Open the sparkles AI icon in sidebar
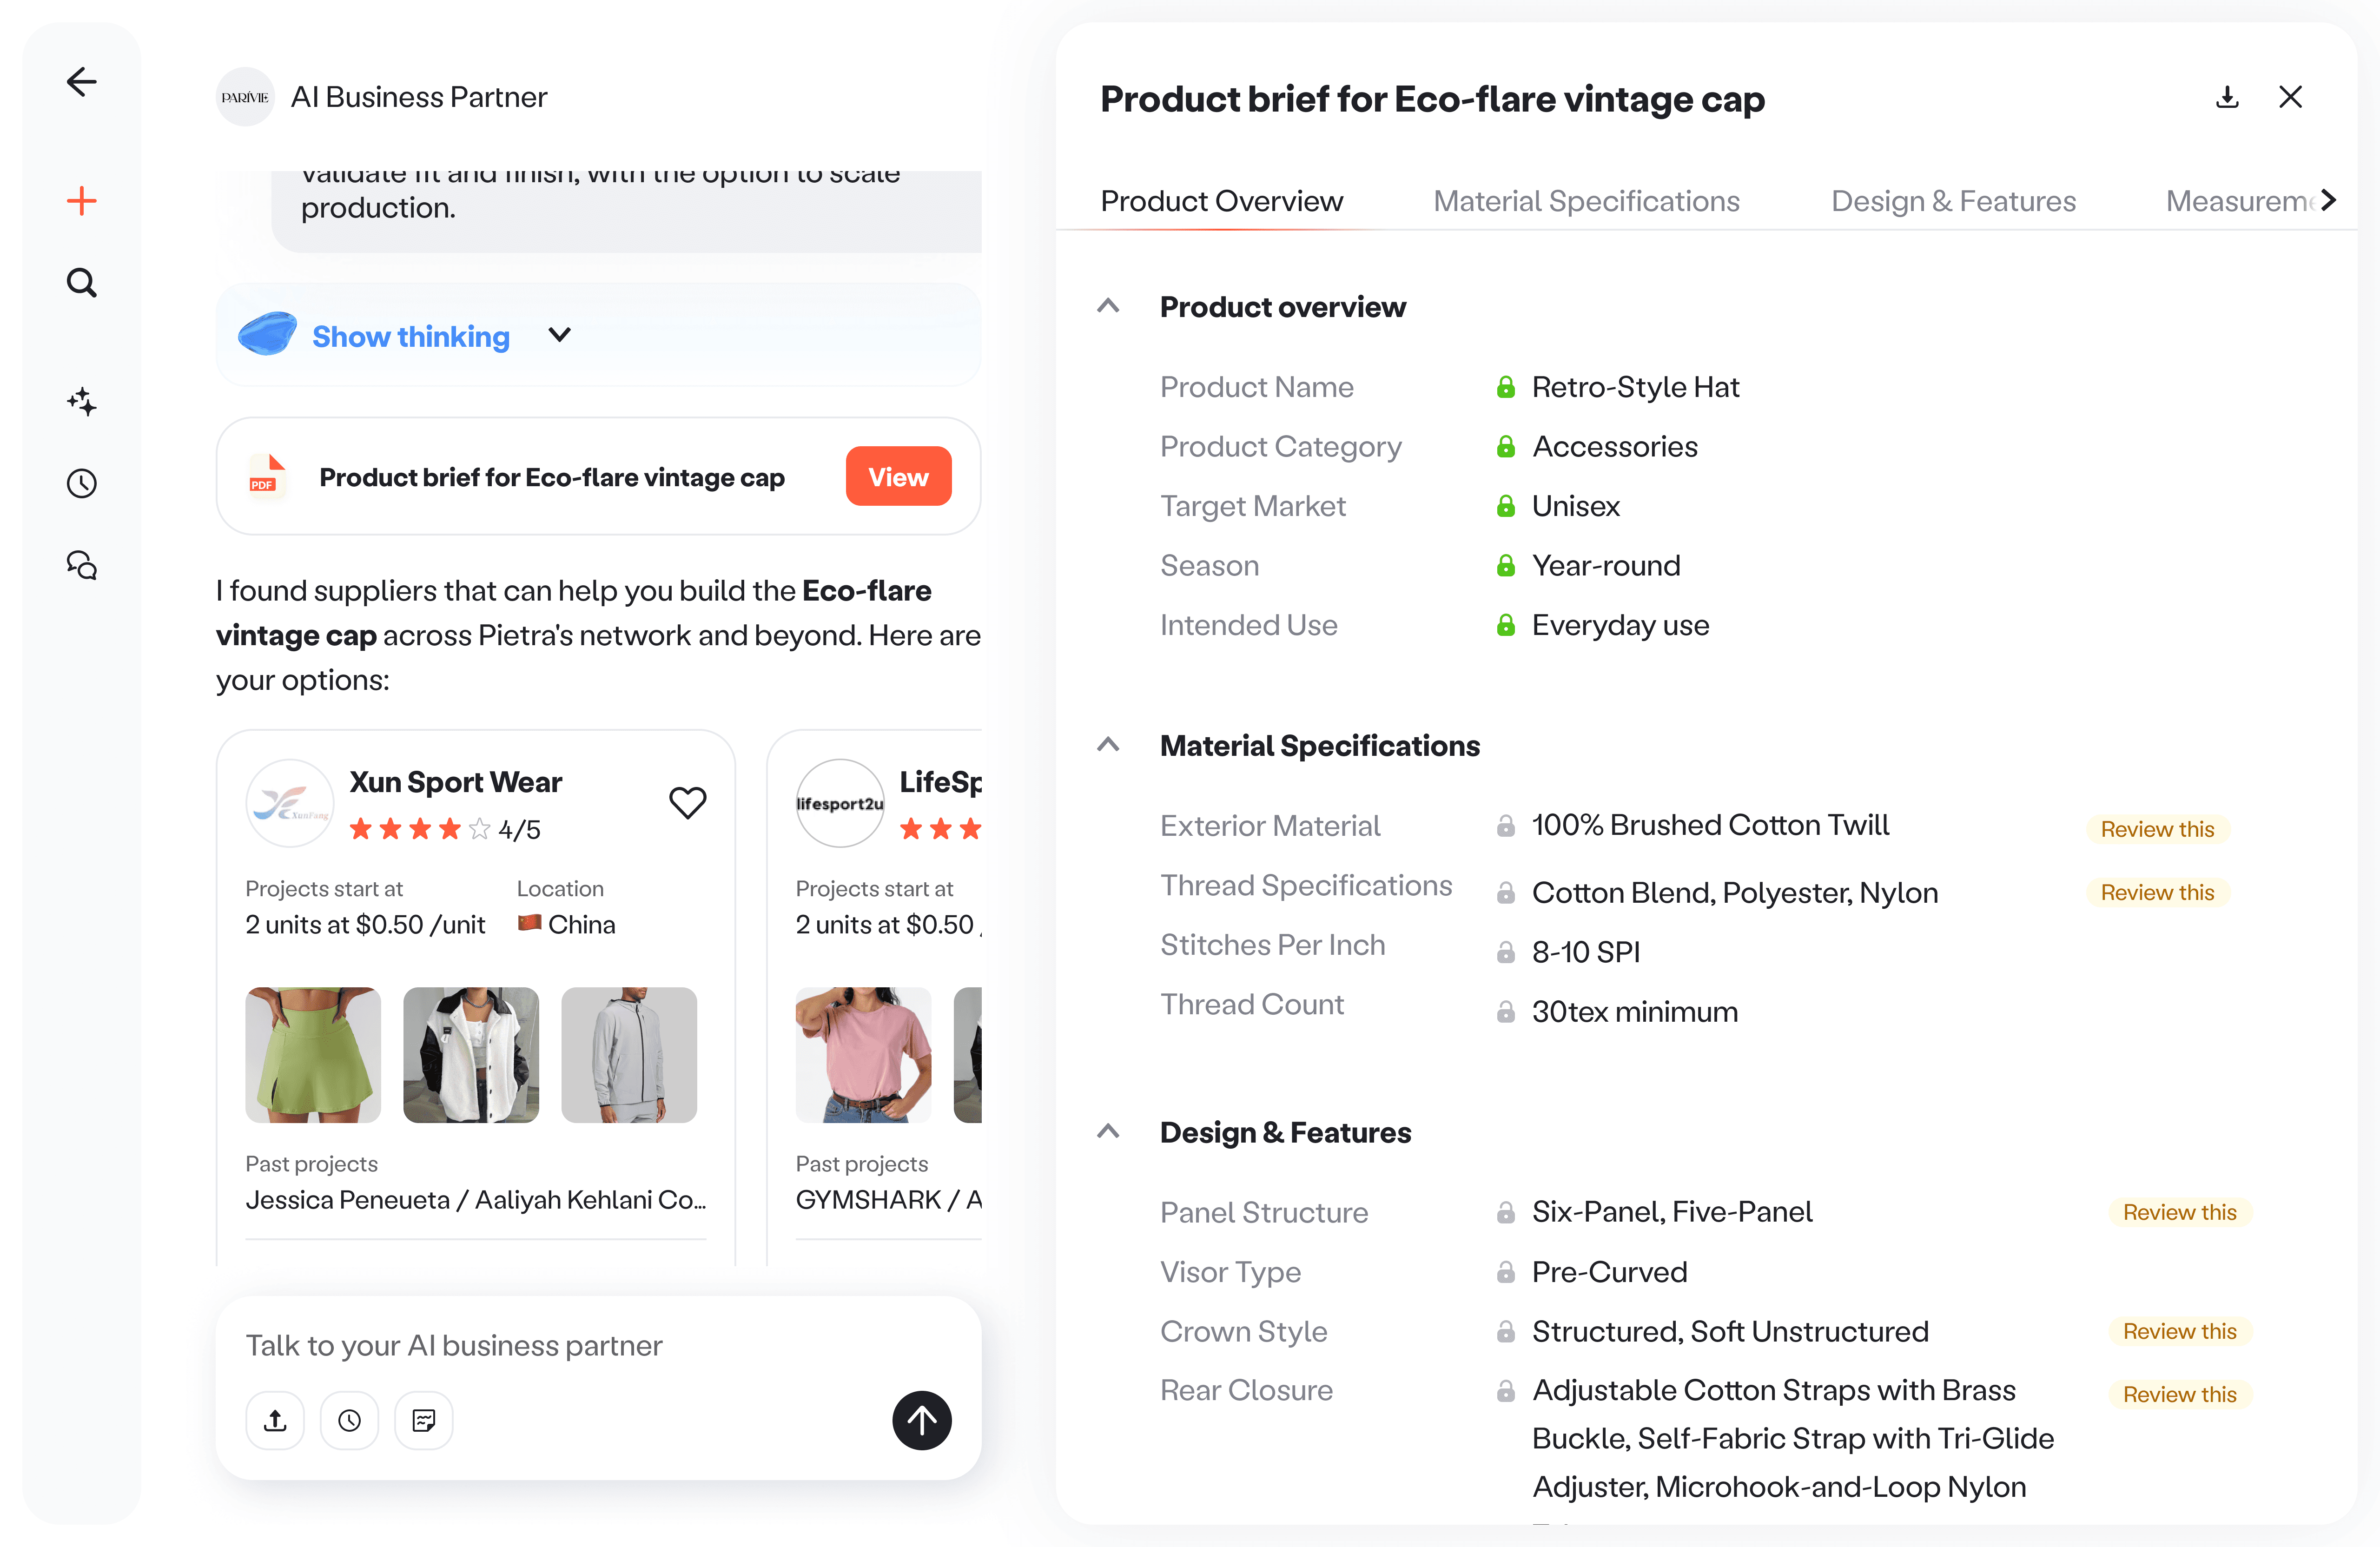 point(82,402)
